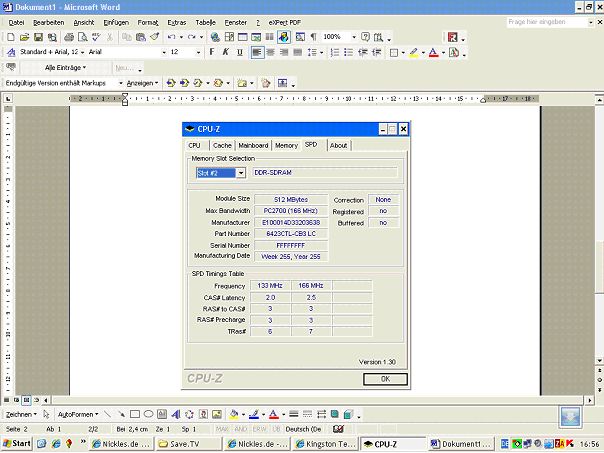The height and width of the screenshot is (453, 604).
Task: Click horizontal scrollbar right arrow
Action: (x=590, y=401)
